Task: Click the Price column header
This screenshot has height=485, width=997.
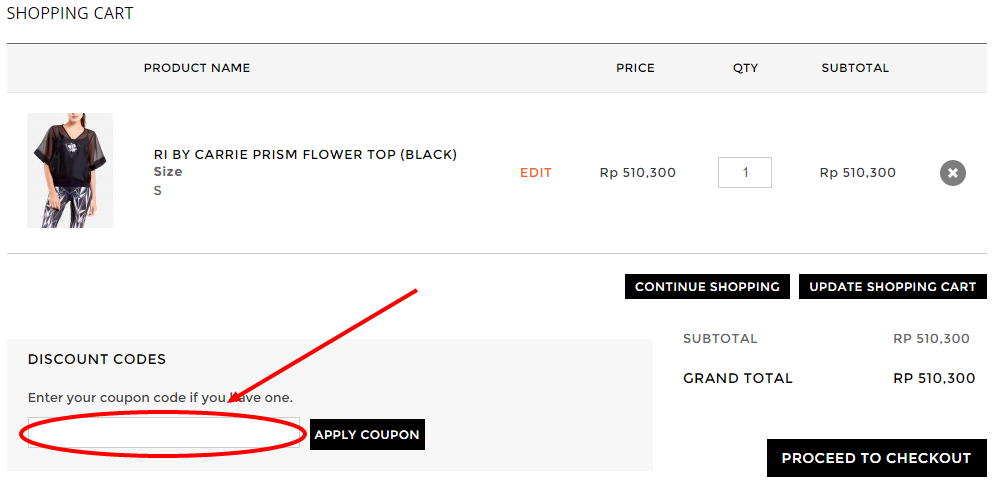Action: (635, 68)
